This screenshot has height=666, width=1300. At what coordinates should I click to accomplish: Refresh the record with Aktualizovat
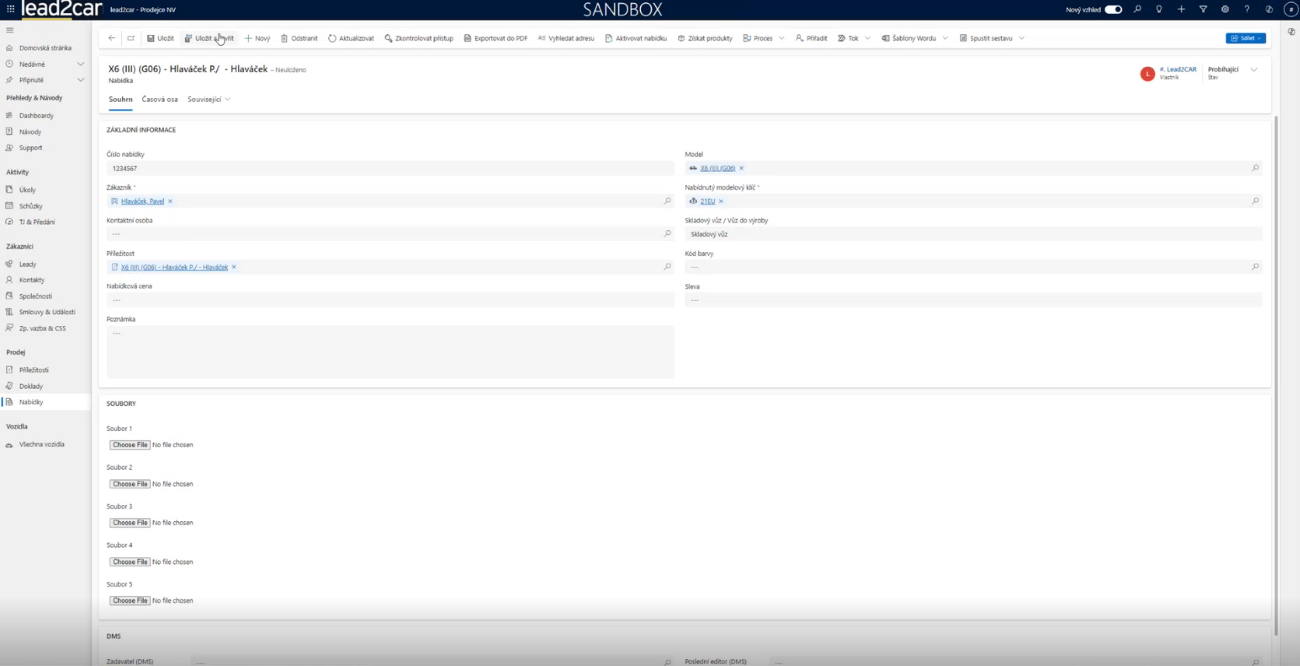351,38
